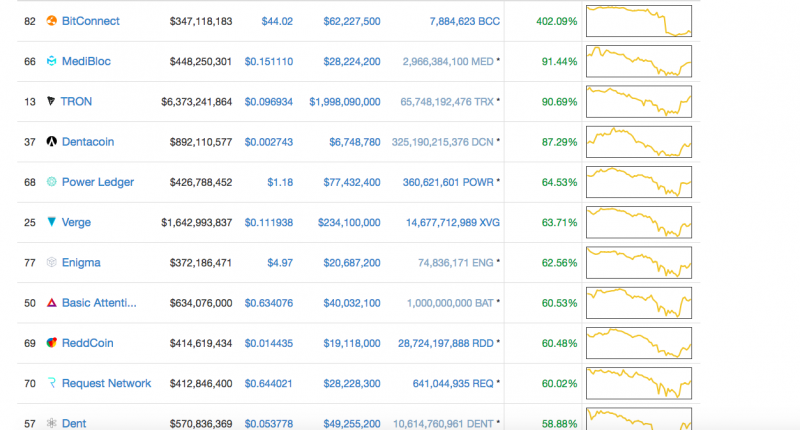Click ReddCoin price $0.014435
Image resolution: width=800 pixels, height=430 pixels.
point(269,344)
